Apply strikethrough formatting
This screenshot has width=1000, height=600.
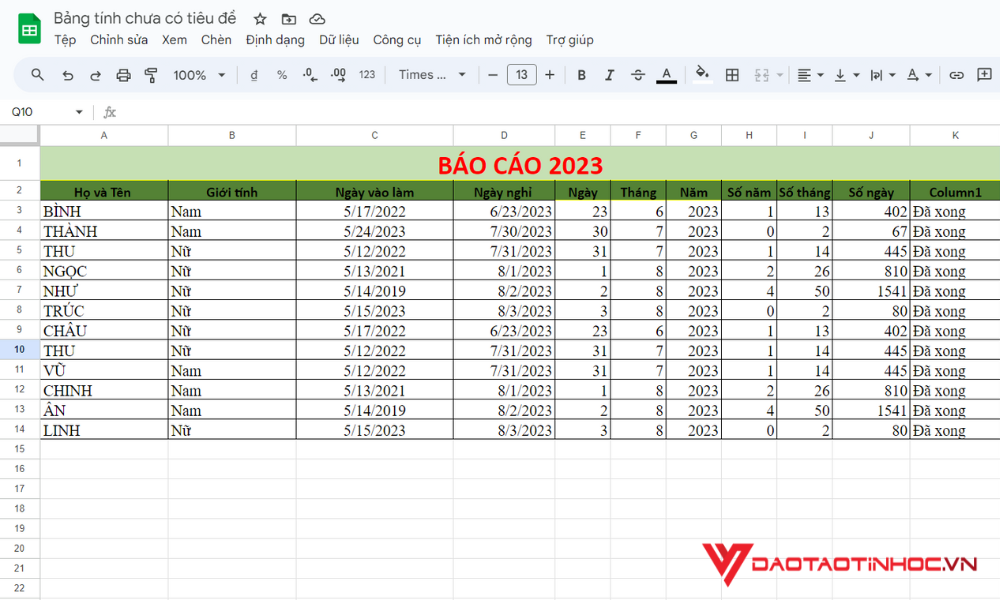pos(638,74)
